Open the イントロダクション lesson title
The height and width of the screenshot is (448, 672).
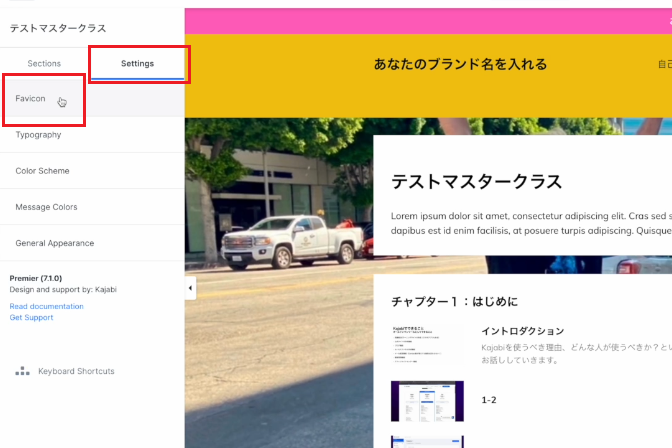tap(522, 331)
